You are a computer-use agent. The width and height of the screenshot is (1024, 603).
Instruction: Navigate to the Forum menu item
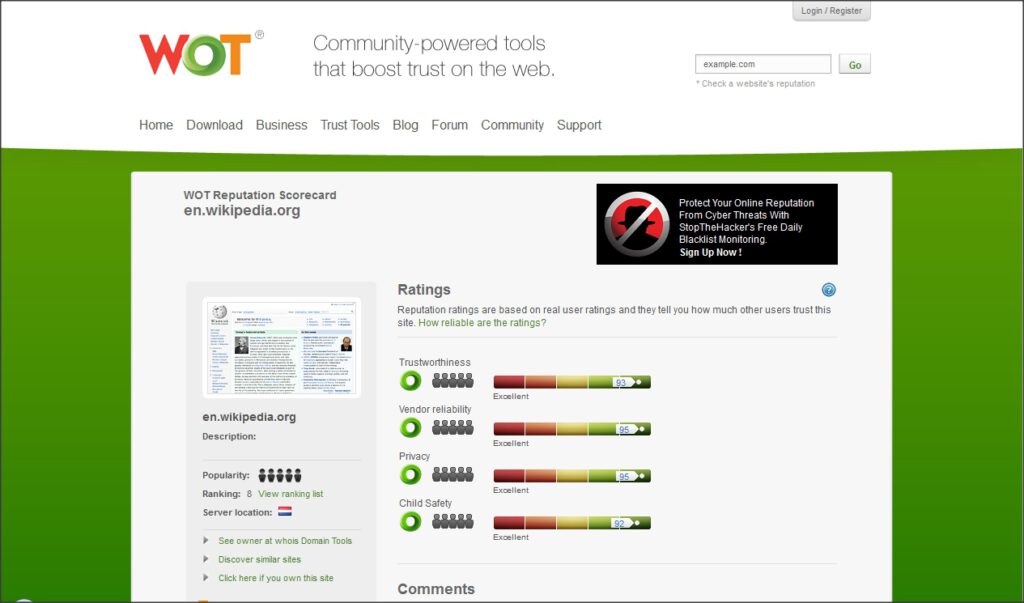tap(450, 125)
